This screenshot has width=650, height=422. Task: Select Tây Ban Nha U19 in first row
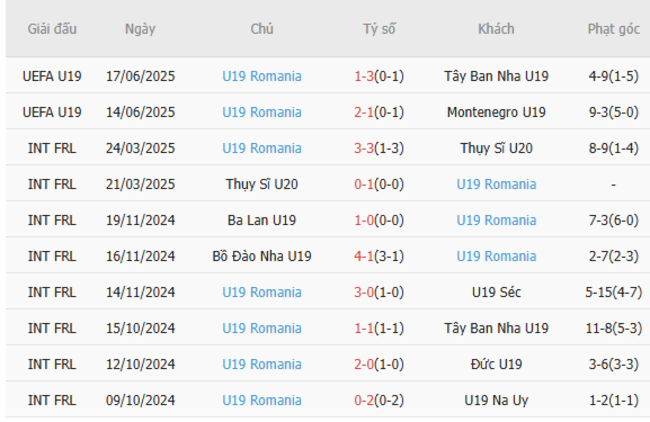point(496,76)
